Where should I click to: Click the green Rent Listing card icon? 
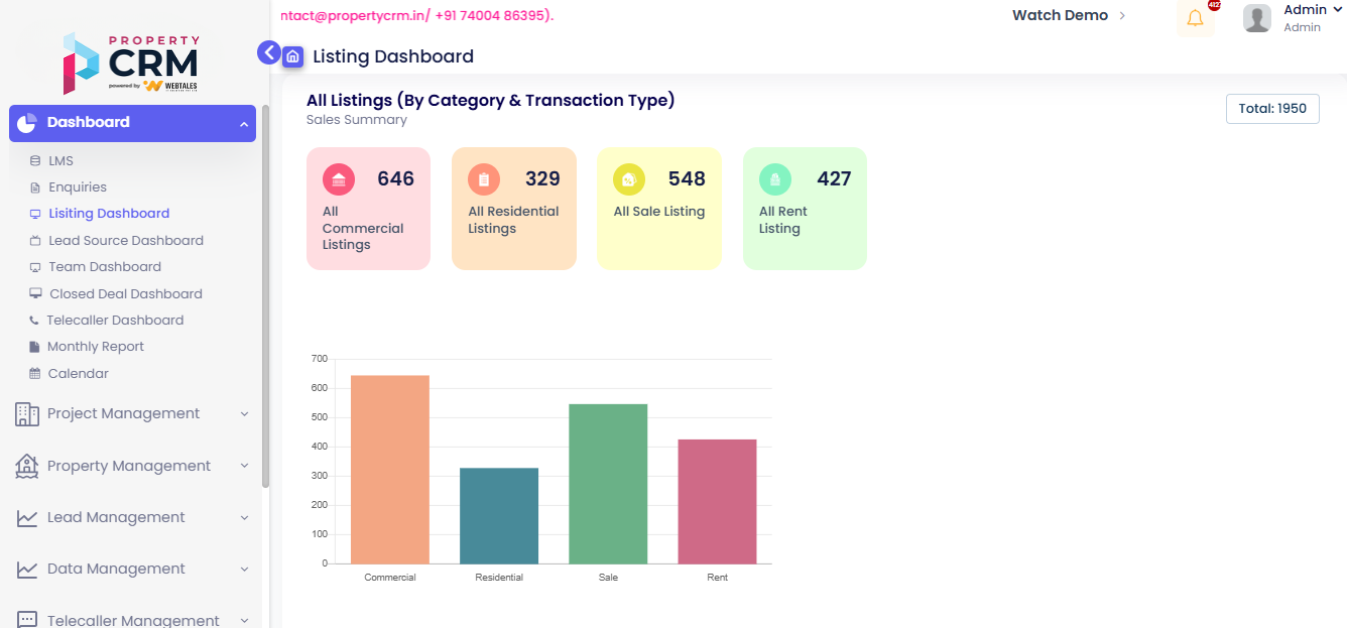pos(775,180)
